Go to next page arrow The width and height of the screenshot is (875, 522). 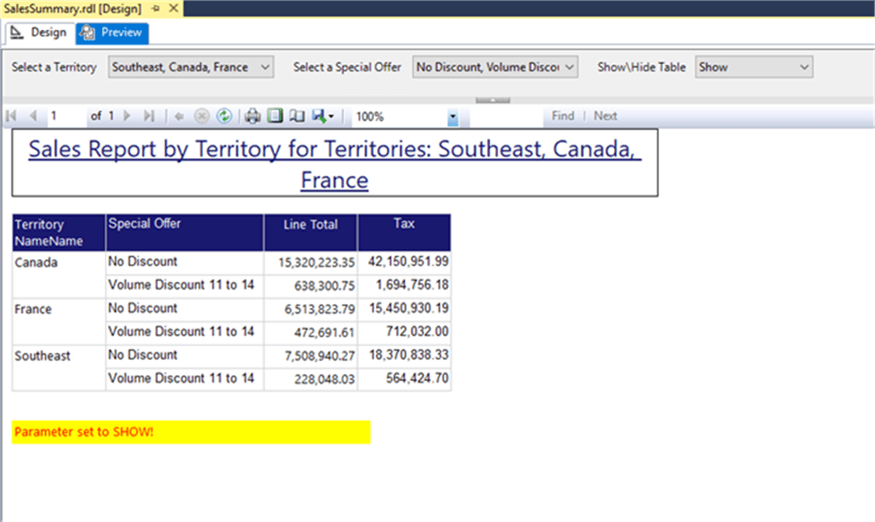click(127, 116)
